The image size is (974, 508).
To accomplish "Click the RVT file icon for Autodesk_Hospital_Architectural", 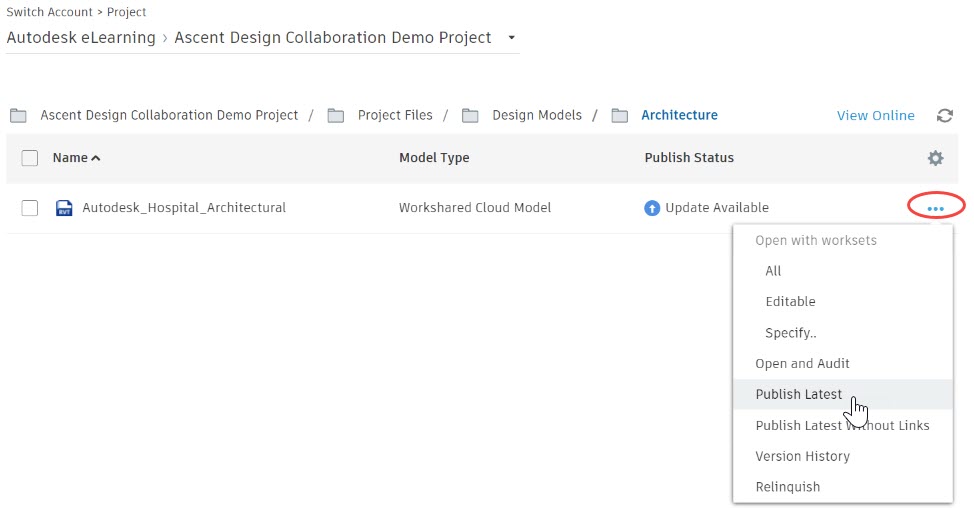I will click(x=64, y=207).
